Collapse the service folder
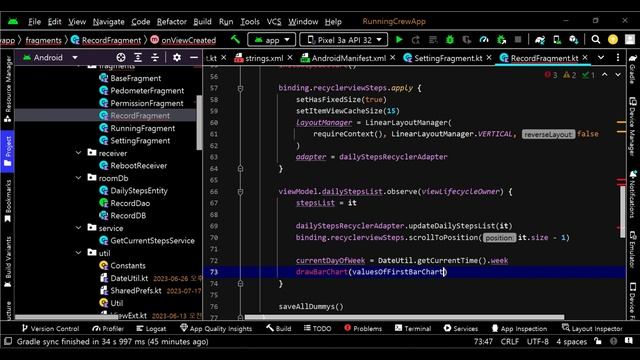Image resolution: width=640 pixels, height=360 pixels. (78, 228)
